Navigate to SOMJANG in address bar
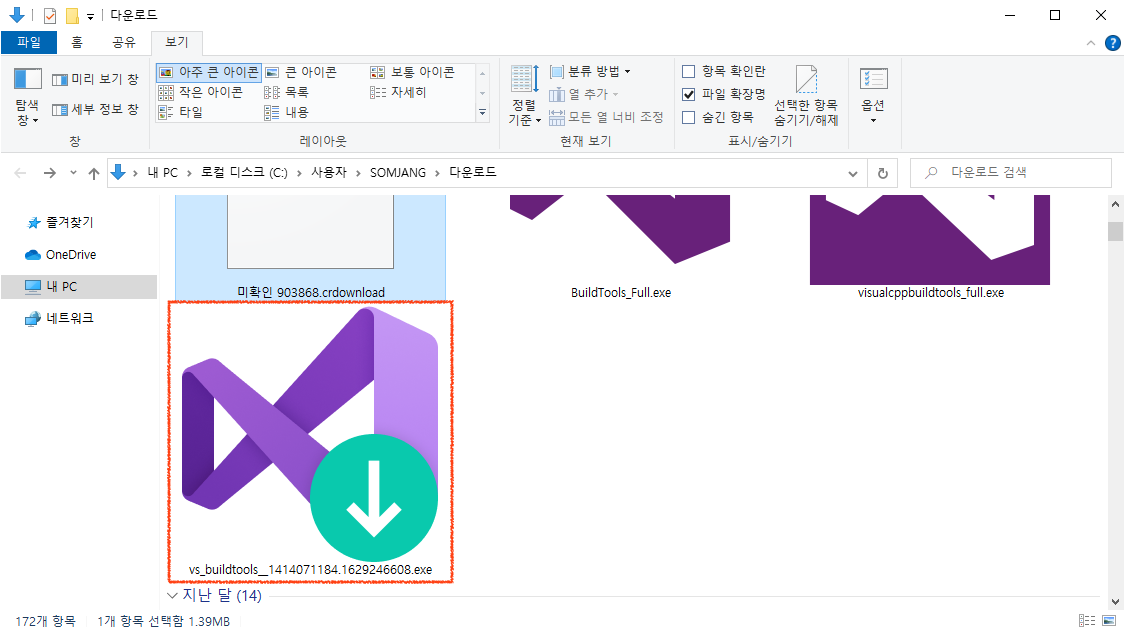The image size is (1125, 634). point(397,173)
